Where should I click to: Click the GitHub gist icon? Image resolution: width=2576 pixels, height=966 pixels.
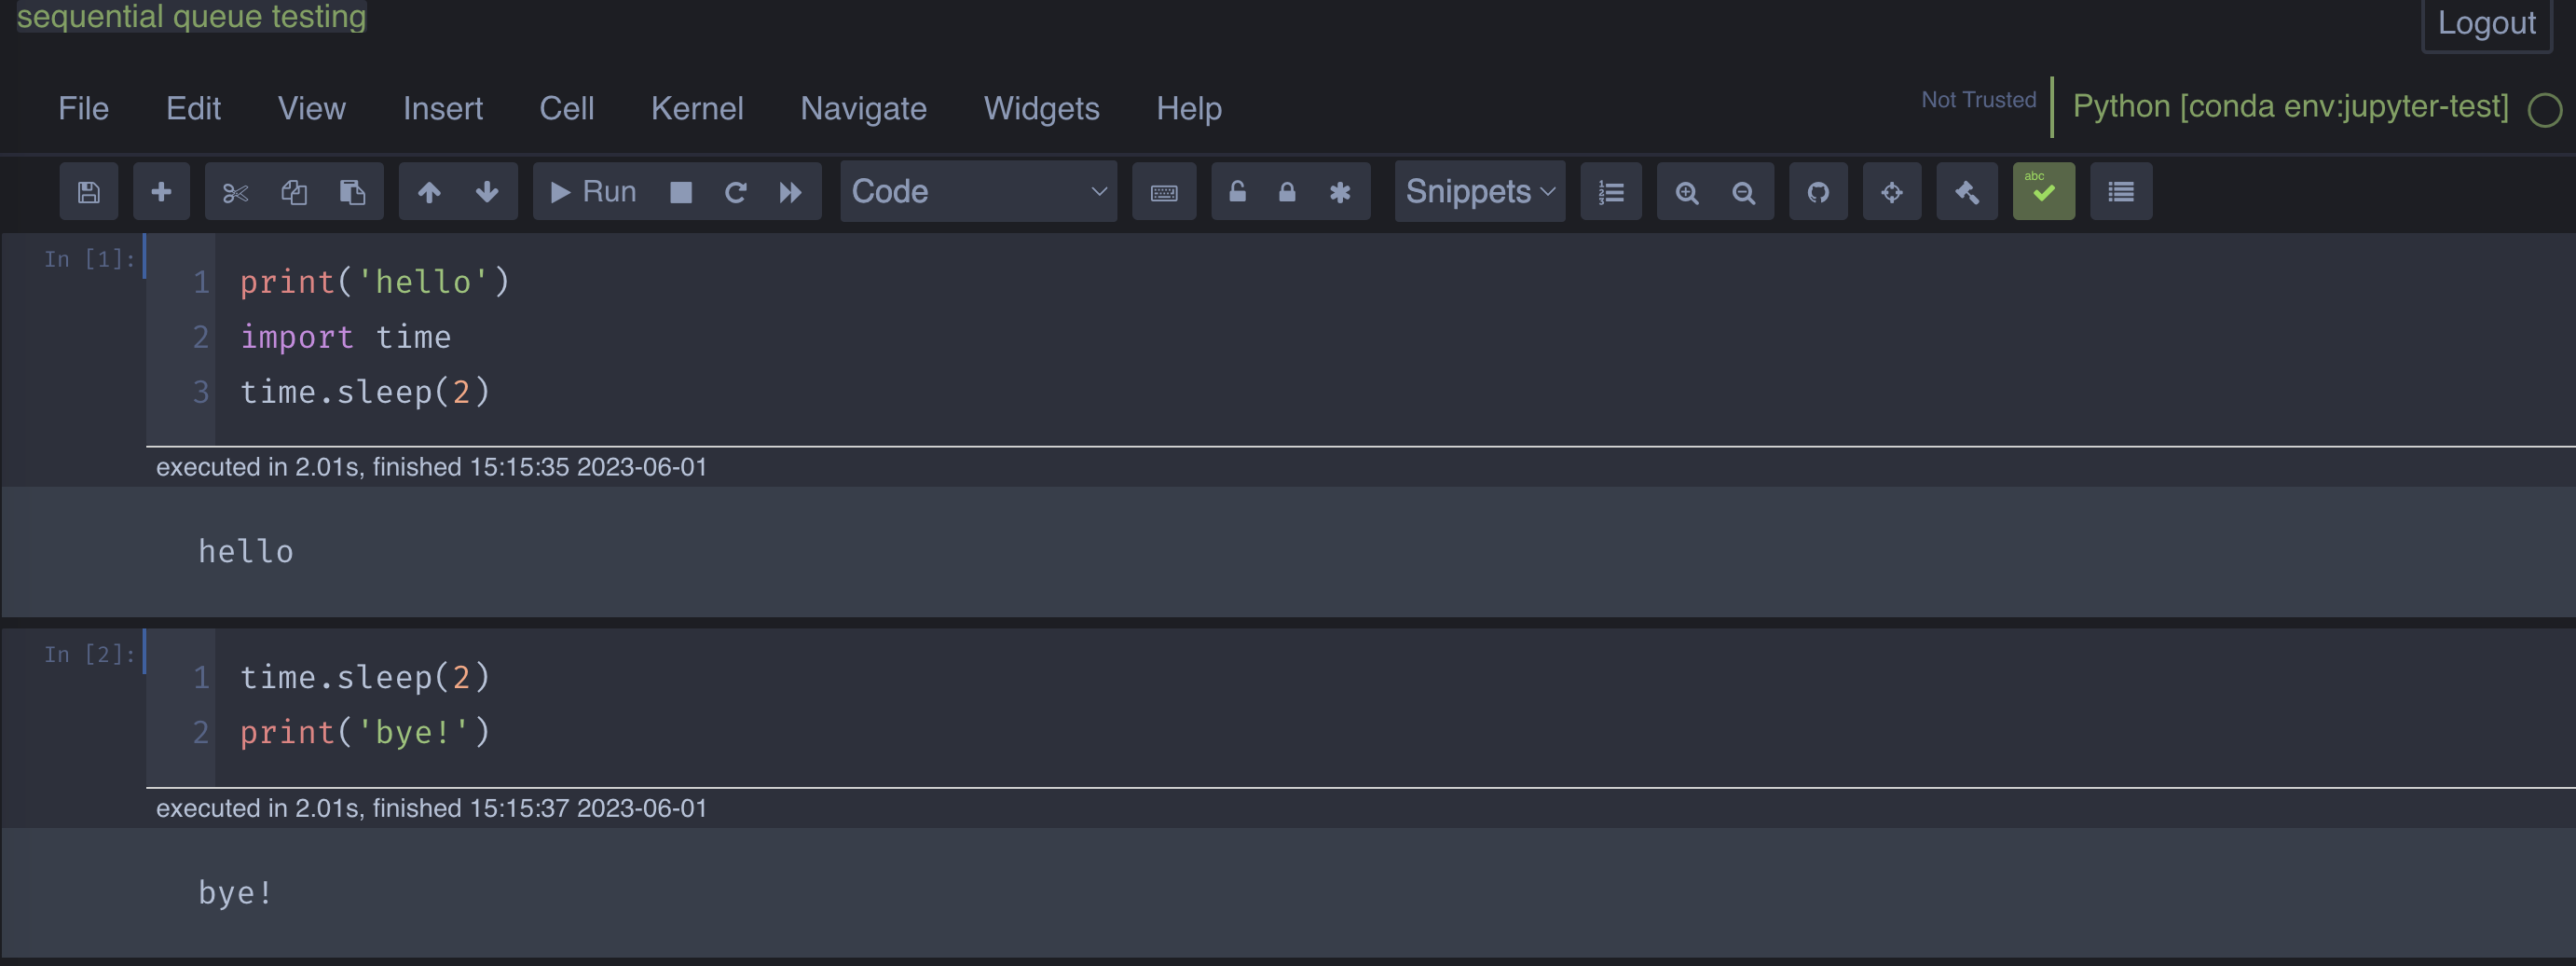pos(1818,192)
